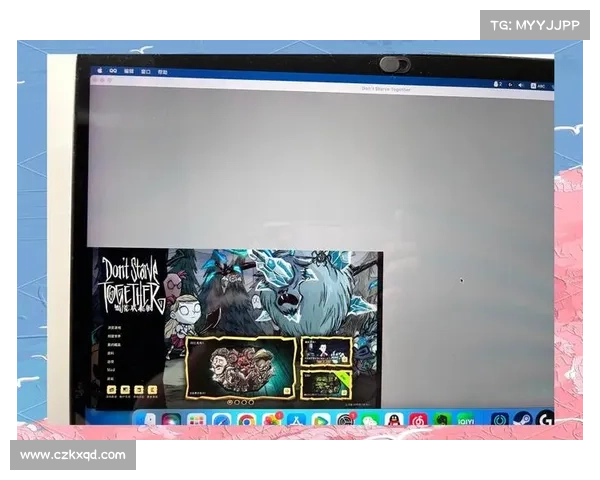Open Steam from the dock
This screenshot has width=600, height=480.
click(523, 419)
